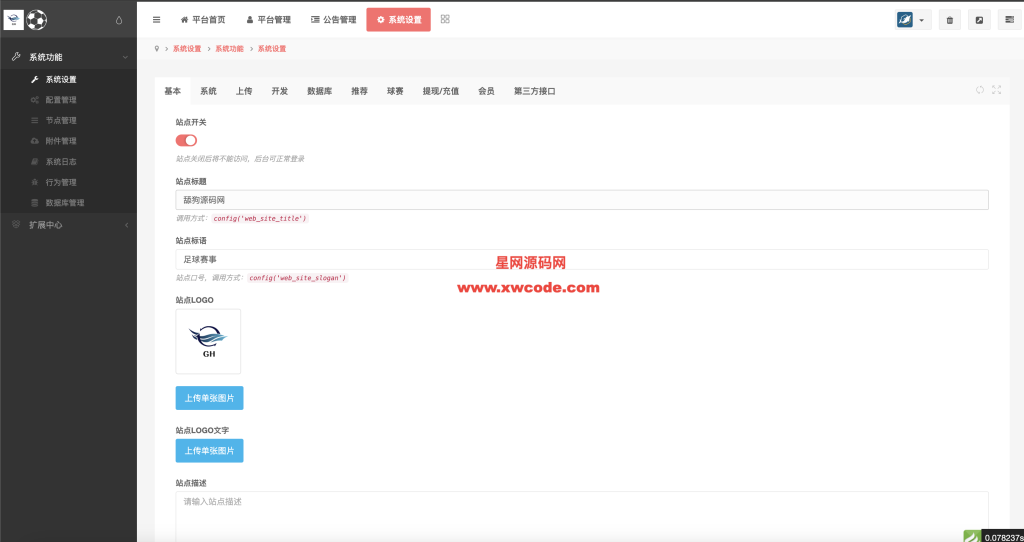Click the grid modules icon after 系统设置

pyautogui.click(x=445, y=19)
